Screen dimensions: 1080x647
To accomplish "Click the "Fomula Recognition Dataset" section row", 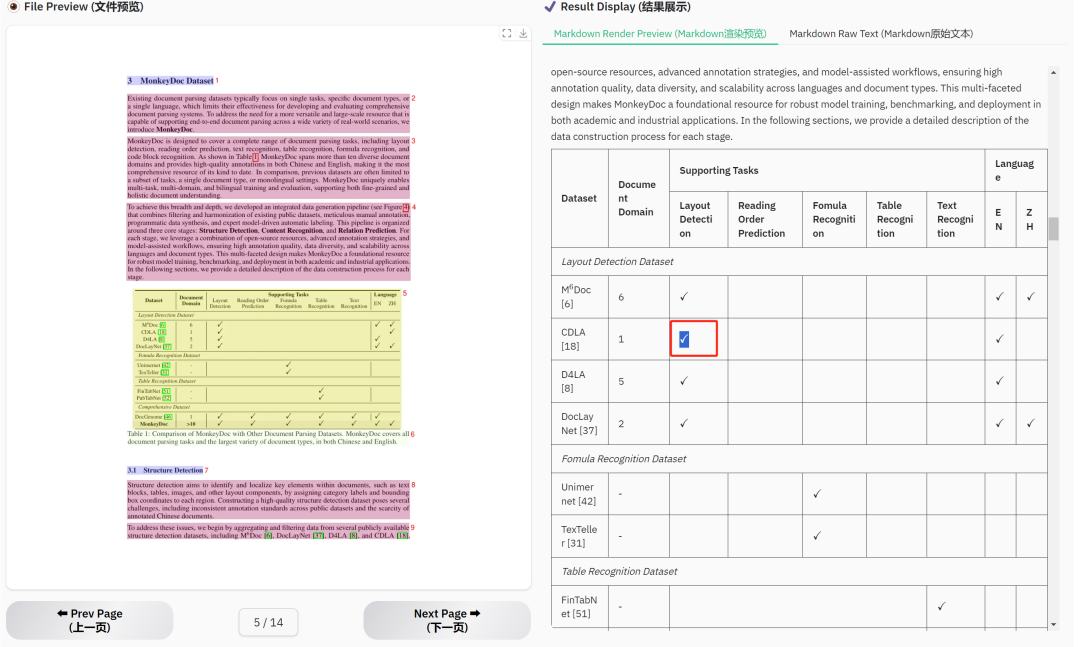I will [799, 459].
